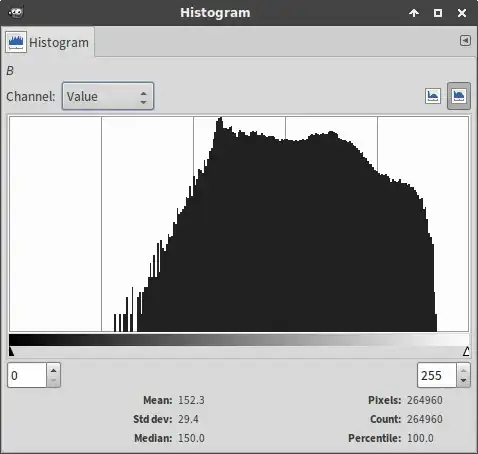
Task: Click the black point slider triangle
Action: coord(11,351)
